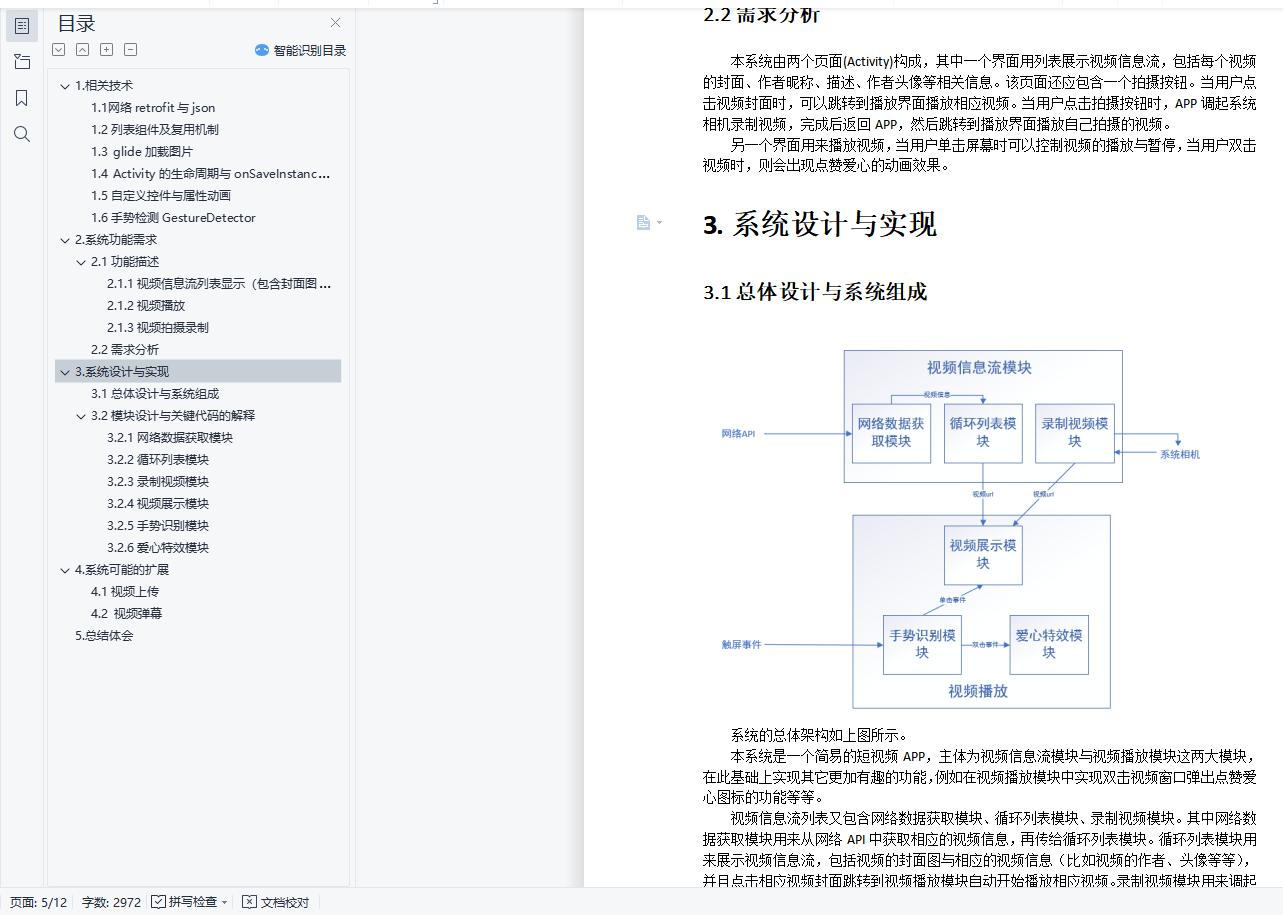Go to 2.2 需求分析 entry
Screen dimensions: 1283x915
125,350
